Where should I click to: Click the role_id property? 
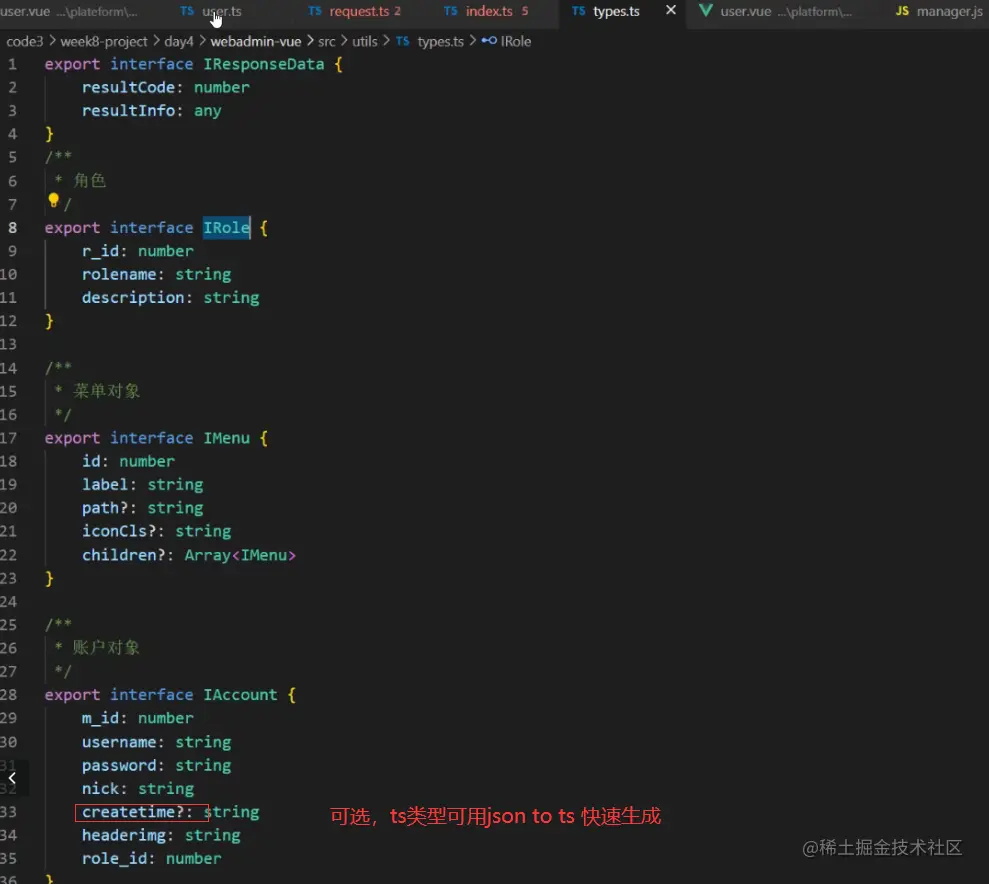click(x=114, y=858)
